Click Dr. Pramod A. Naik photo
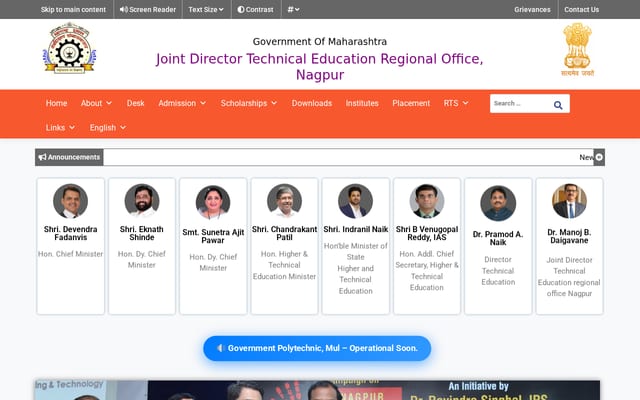 498,203
